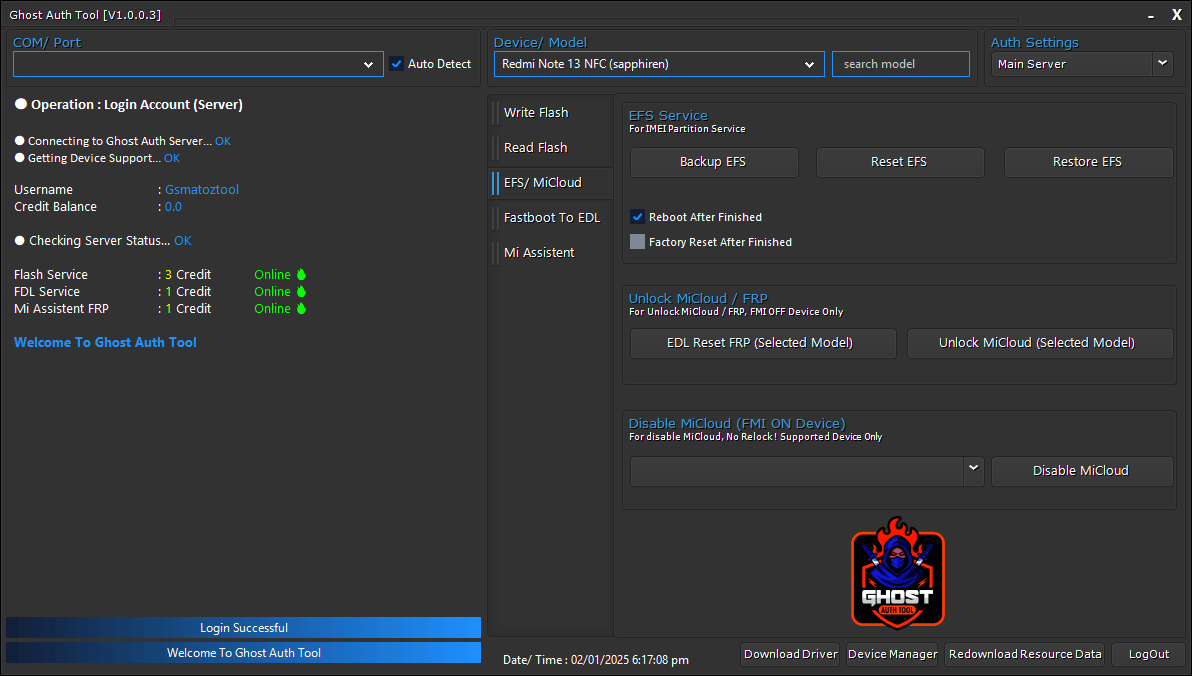This screenshot has height=676, width=1192.
Task: Run EDL Reset FRP for selected model
Action: point(762,343)
